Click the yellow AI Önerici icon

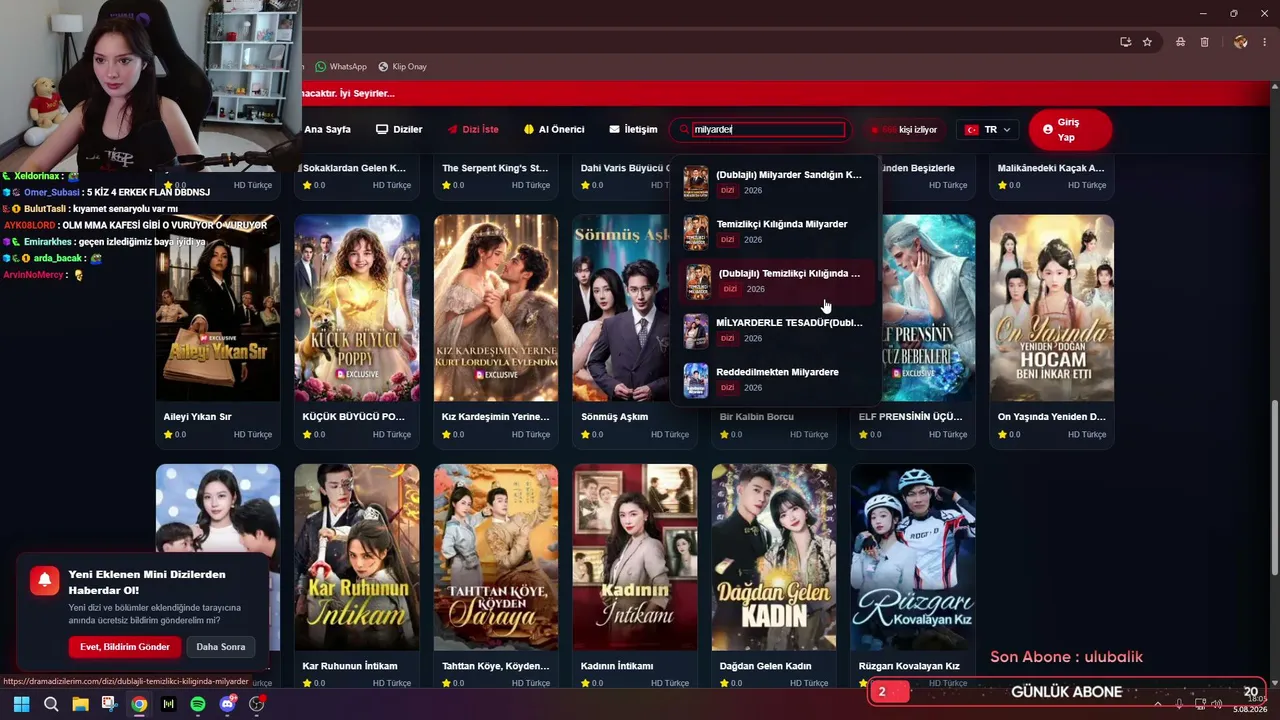[529, 129]
